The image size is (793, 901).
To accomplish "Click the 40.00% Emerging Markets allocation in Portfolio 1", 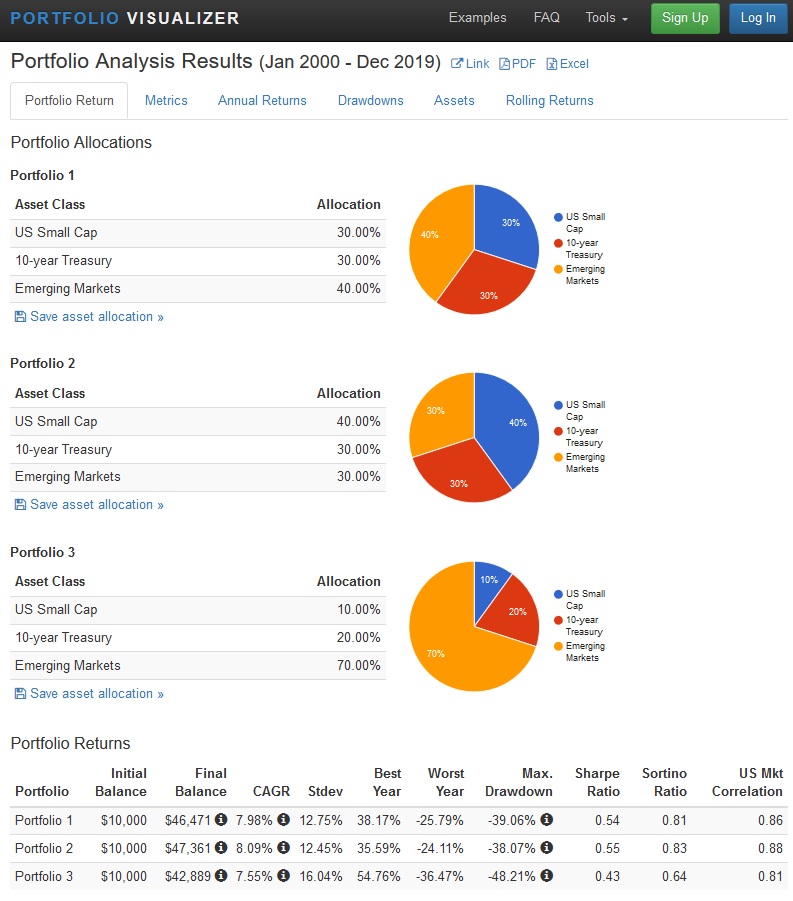I will tap(359, 288).
